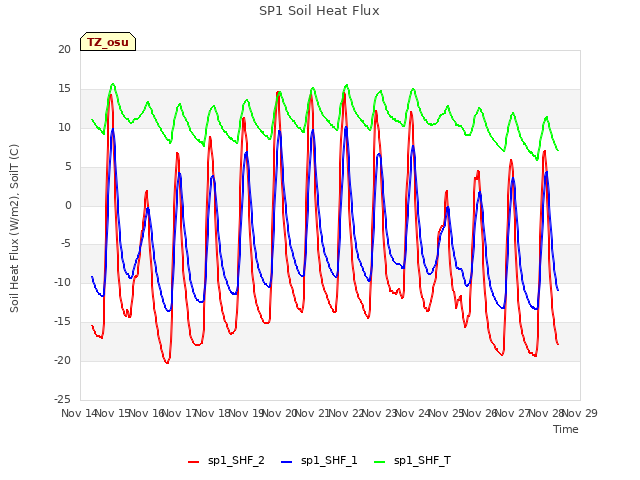Image resolution: width=640 pixels, height=480 pixels.
Task: Click the Time x-axis label
Action: (x=566, y=429)
